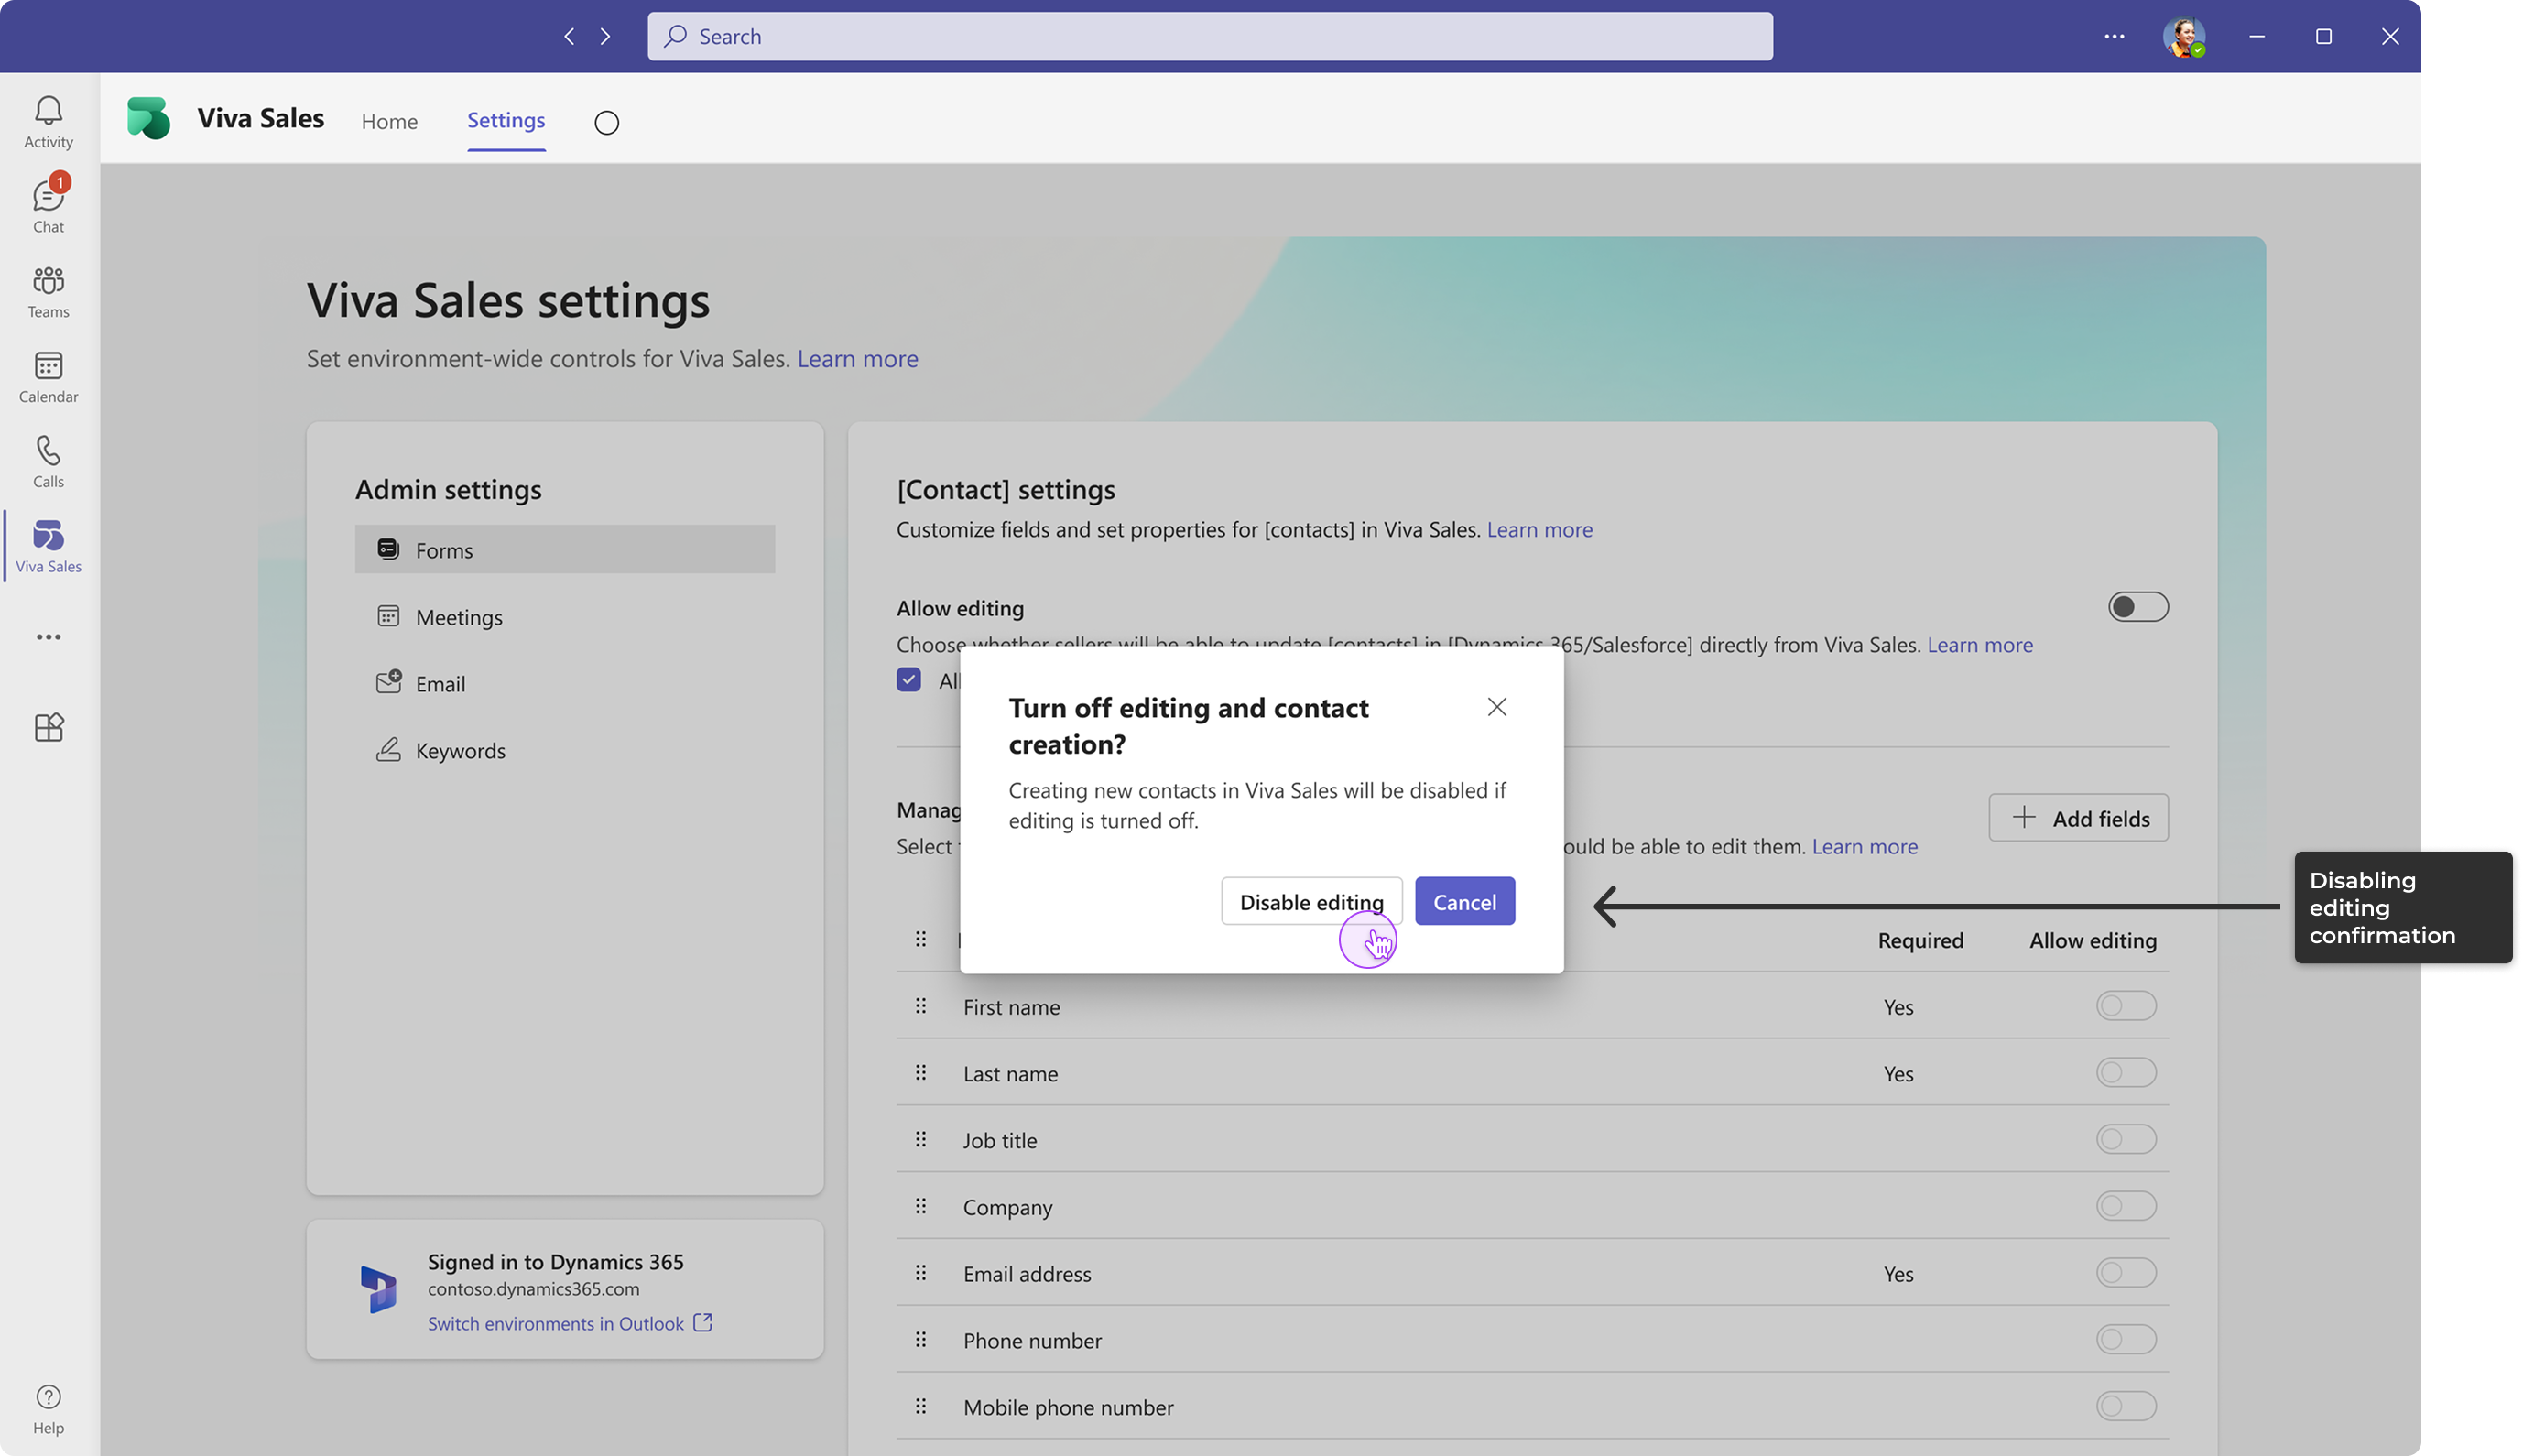Viewport: 2523px width, 1456px height.
Task: Click the First name field label
Action: [x=1011, y=1007]
